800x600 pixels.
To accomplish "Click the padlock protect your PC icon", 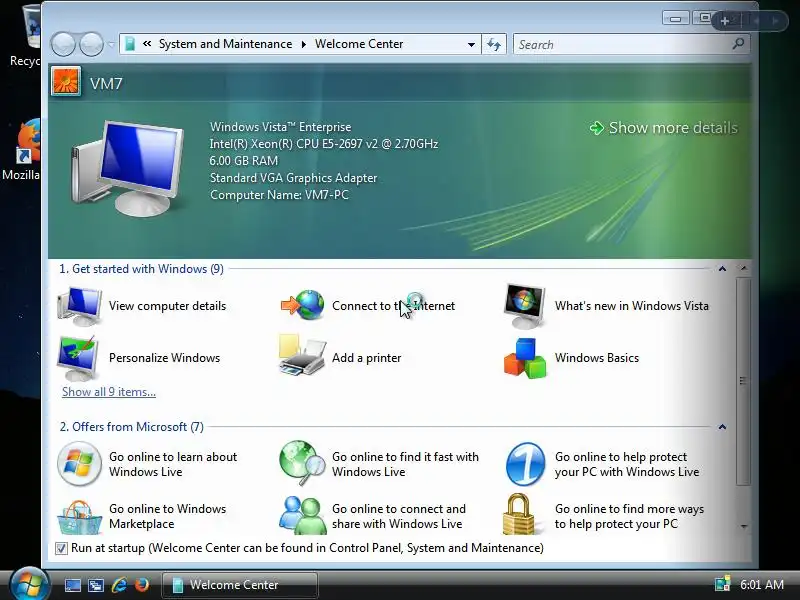I will click(518, 514).
